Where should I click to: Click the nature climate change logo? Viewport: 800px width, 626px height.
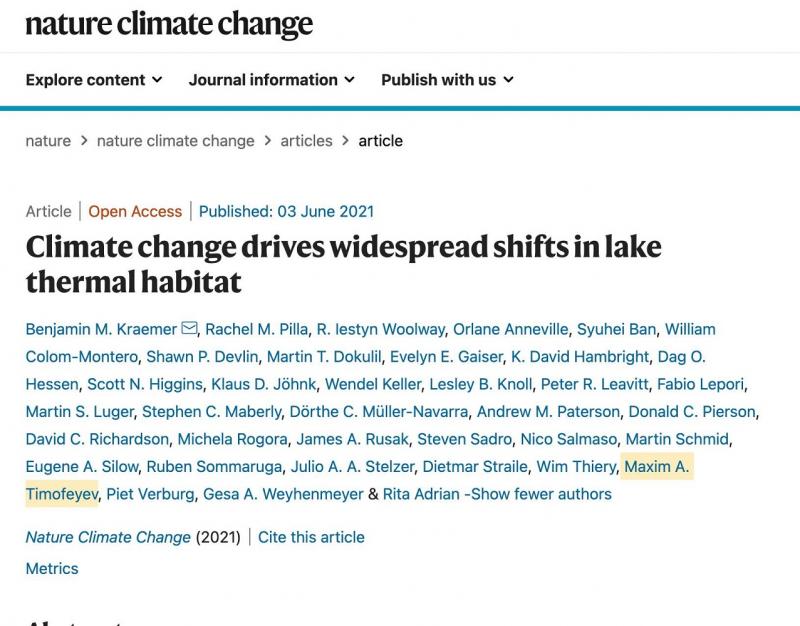(169, 24)
